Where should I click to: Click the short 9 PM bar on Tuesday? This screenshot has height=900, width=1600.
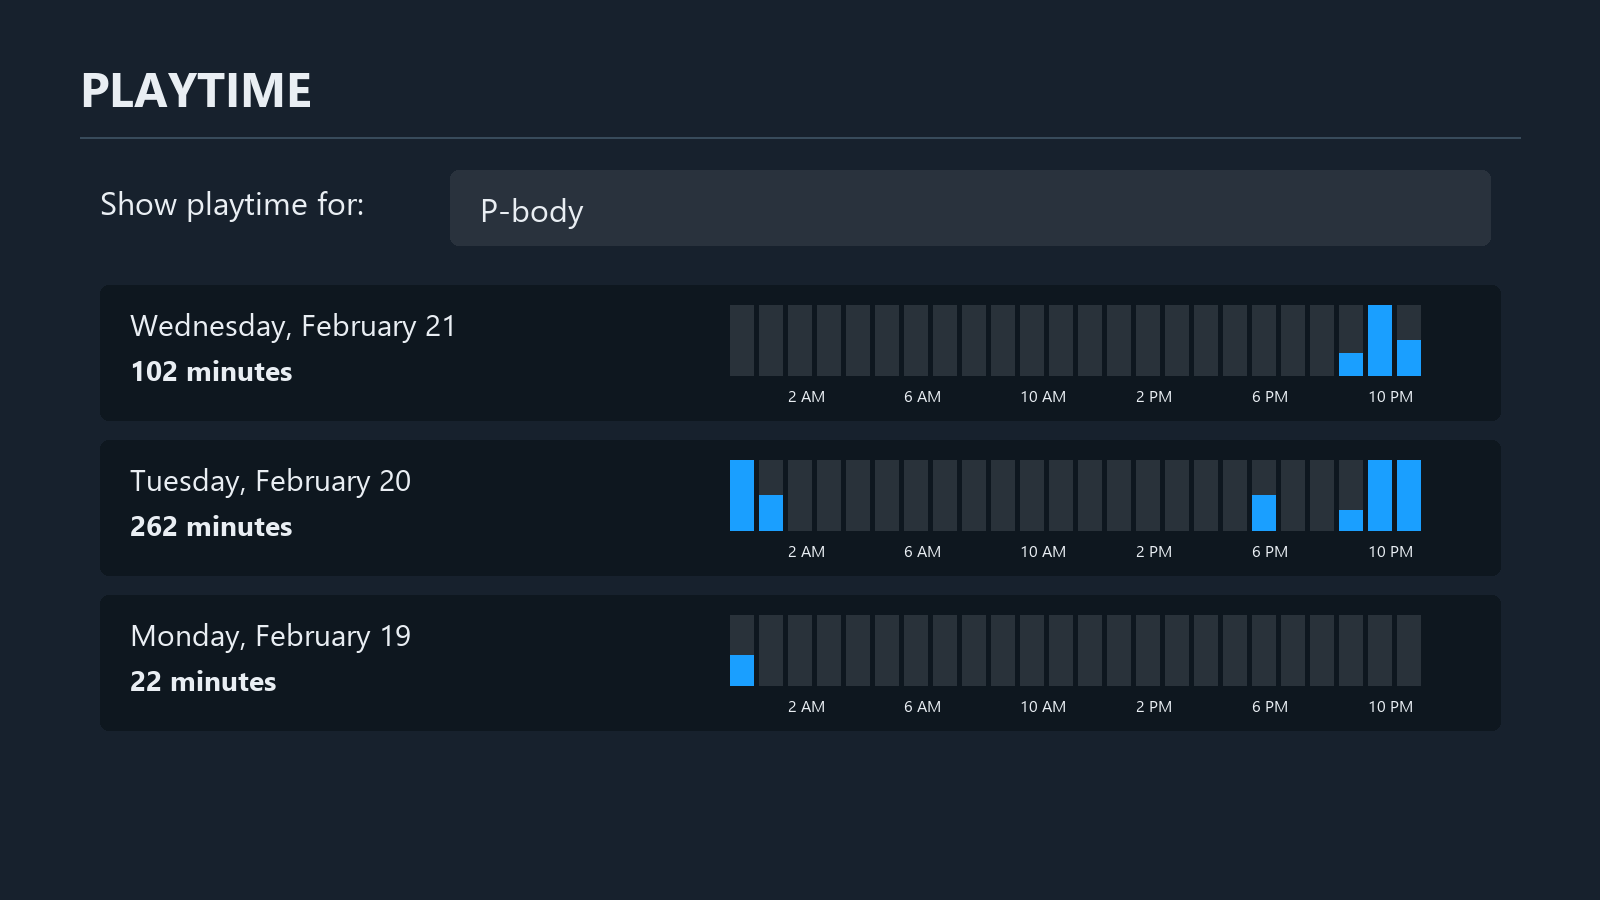pyautogui.click(x=1351, y=520)
